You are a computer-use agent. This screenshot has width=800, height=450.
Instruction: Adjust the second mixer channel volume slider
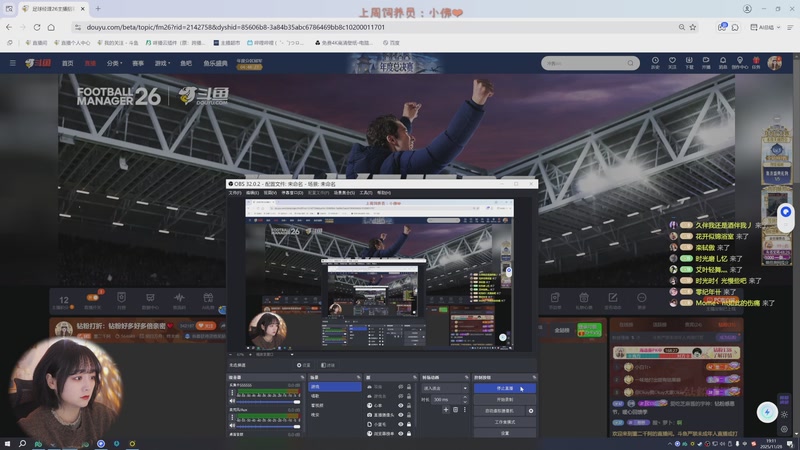point(268,426)
